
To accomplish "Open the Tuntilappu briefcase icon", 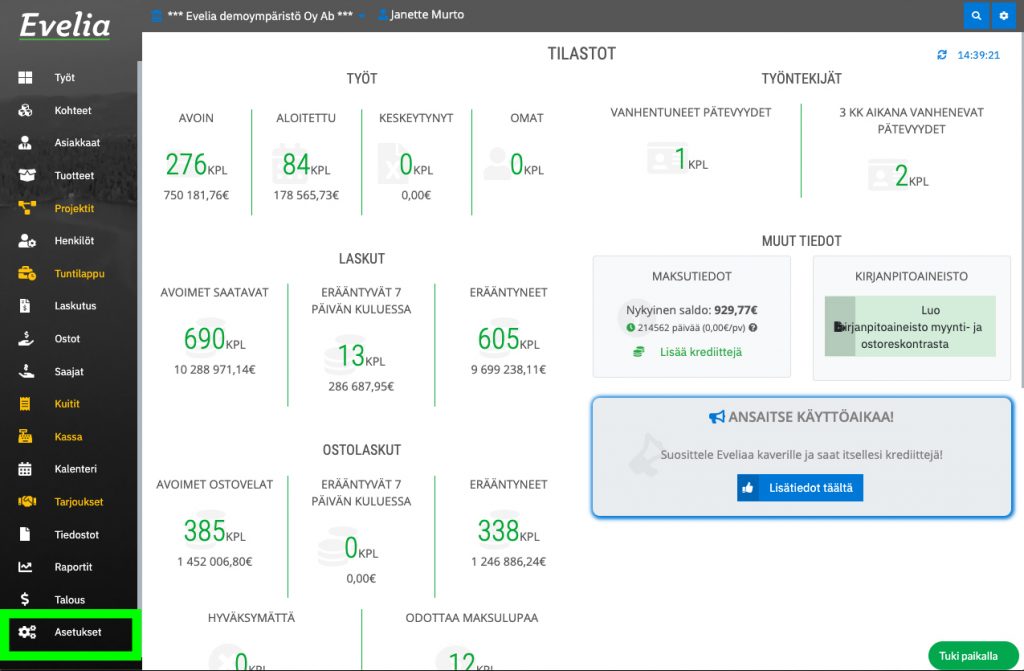I will (x=27, y=273).
